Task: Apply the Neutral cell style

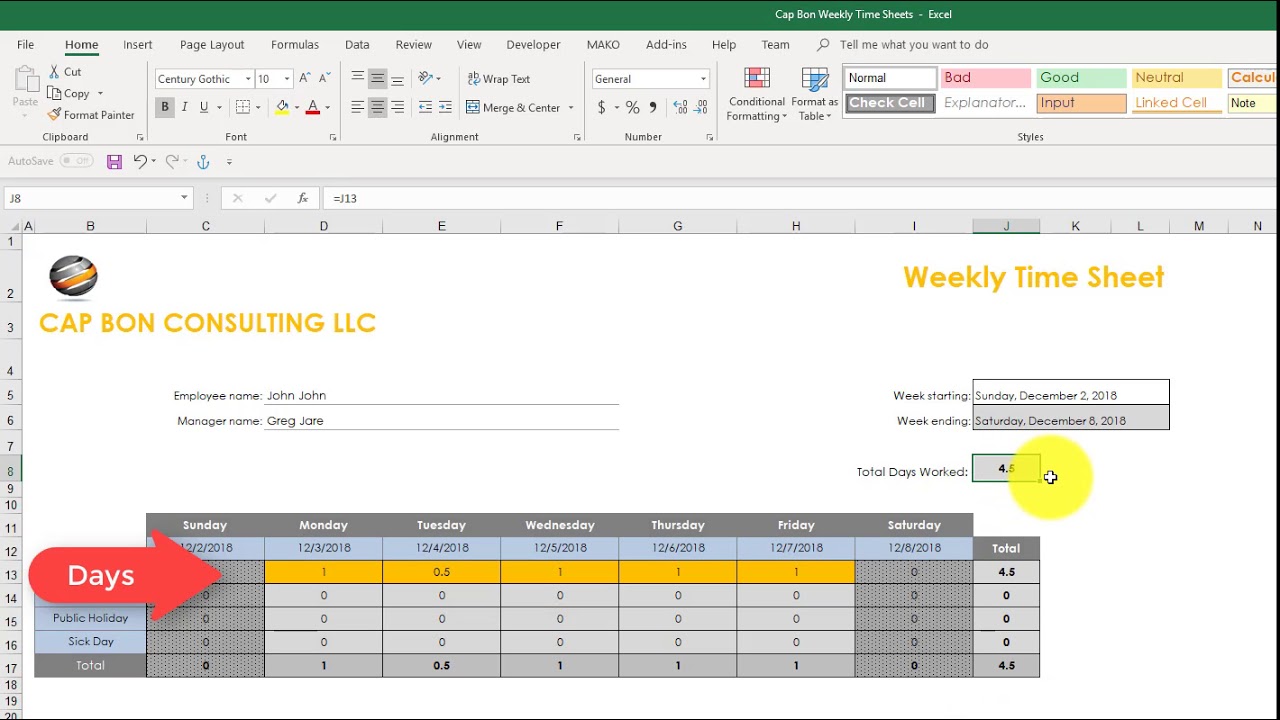Action: pyautogui.click(x=1177, y=78)
